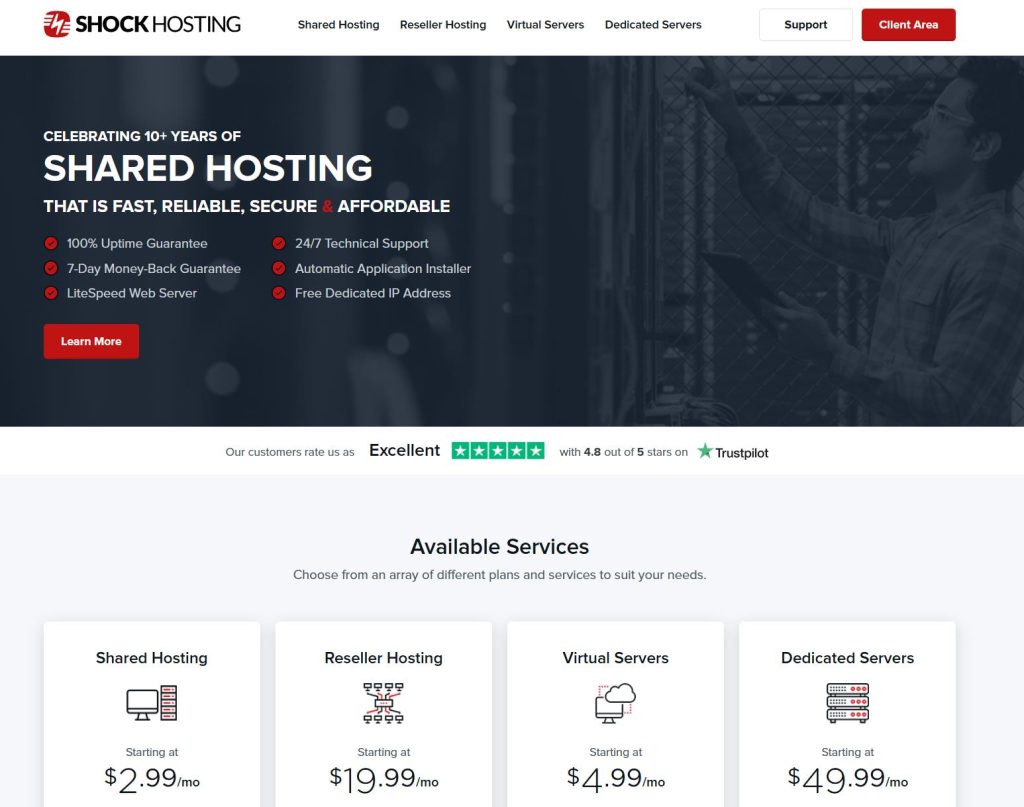The width and height of the screenshot is (1024, 807).
Task: Click 'CELEBRATING 10+ YEARS OF' text
Action: coord(142,136)
